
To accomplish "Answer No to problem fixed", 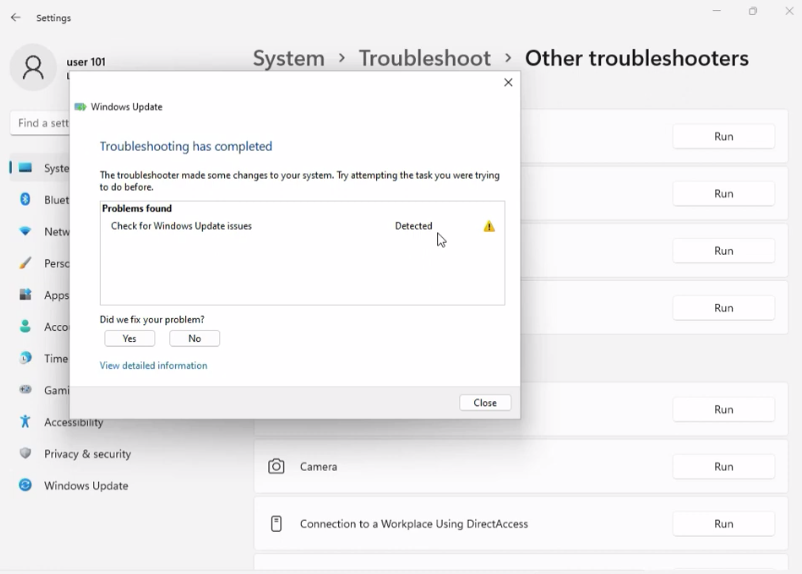I will (194, 339).
